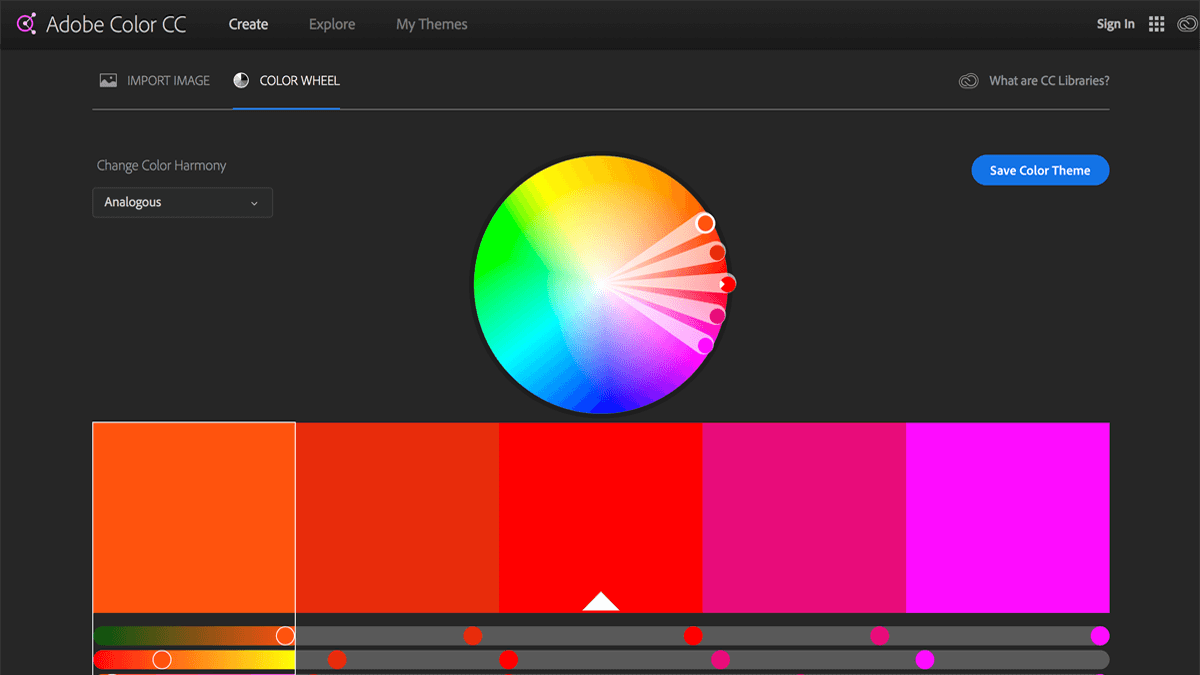The height and width of the screenshot is (675, 1200).
Task: Open the Change Color Harmony dropdown
Action: pos(182,202)
